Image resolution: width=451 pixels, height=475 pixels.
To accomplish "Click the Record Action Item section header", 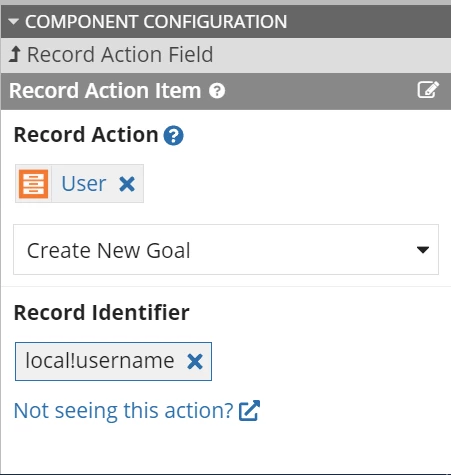I will tap(226, 91).
